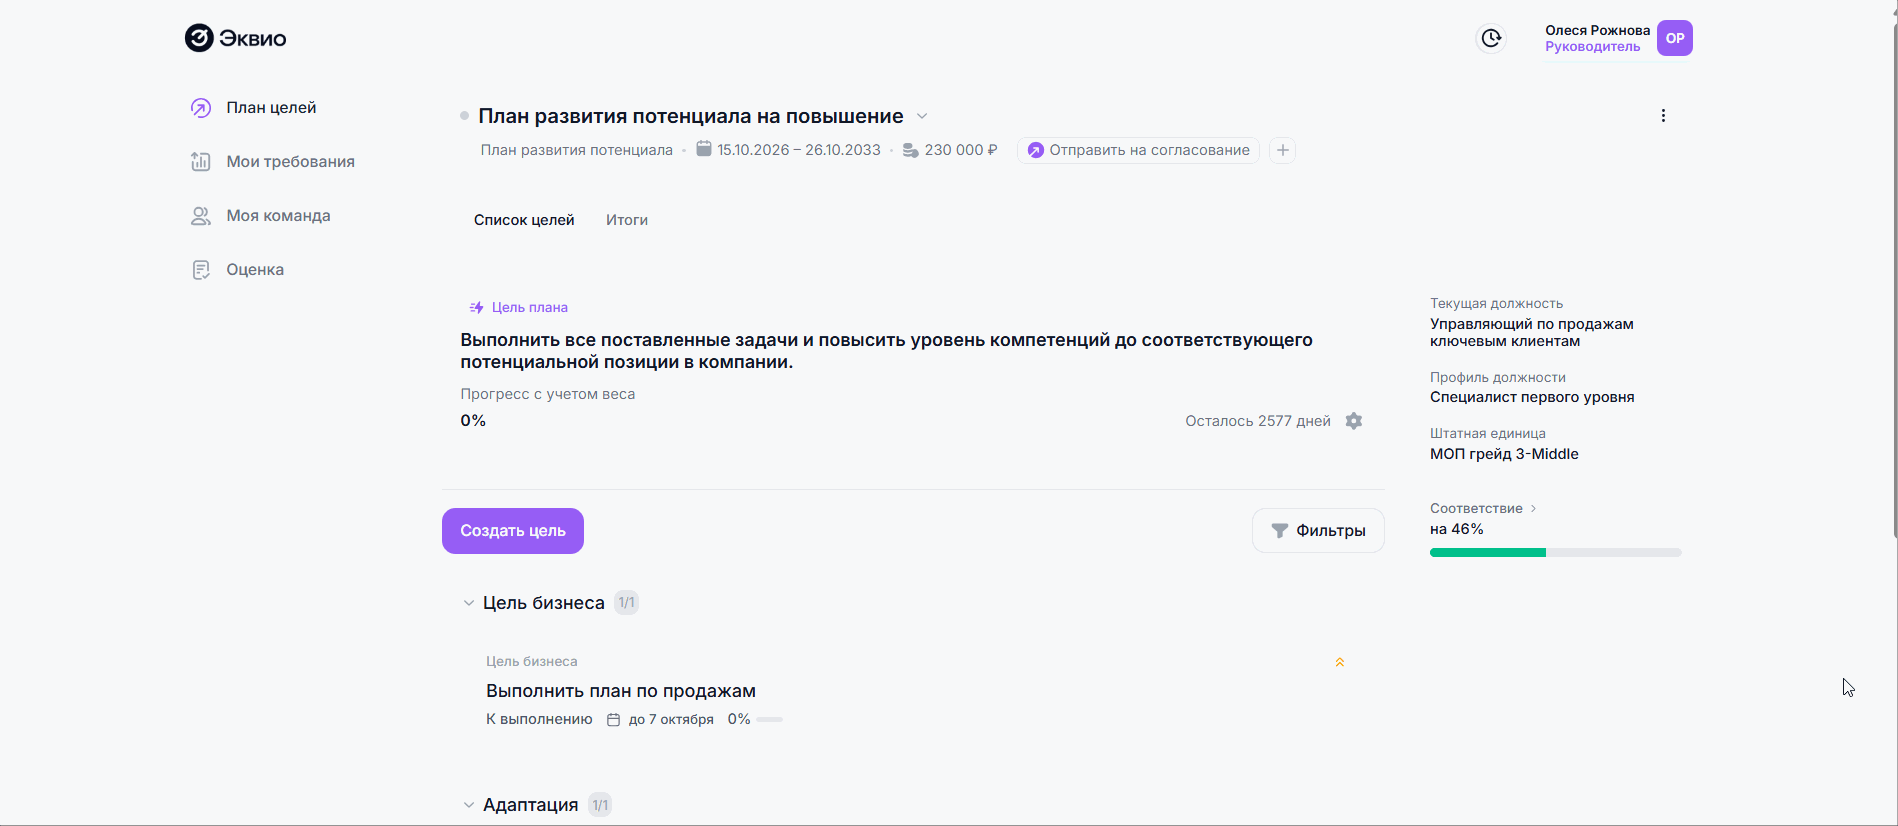The image size is (1898, 826).
Task: Click the Осталось 2577 дней text
Action: pyautogui.click(x=1258, y=421)
